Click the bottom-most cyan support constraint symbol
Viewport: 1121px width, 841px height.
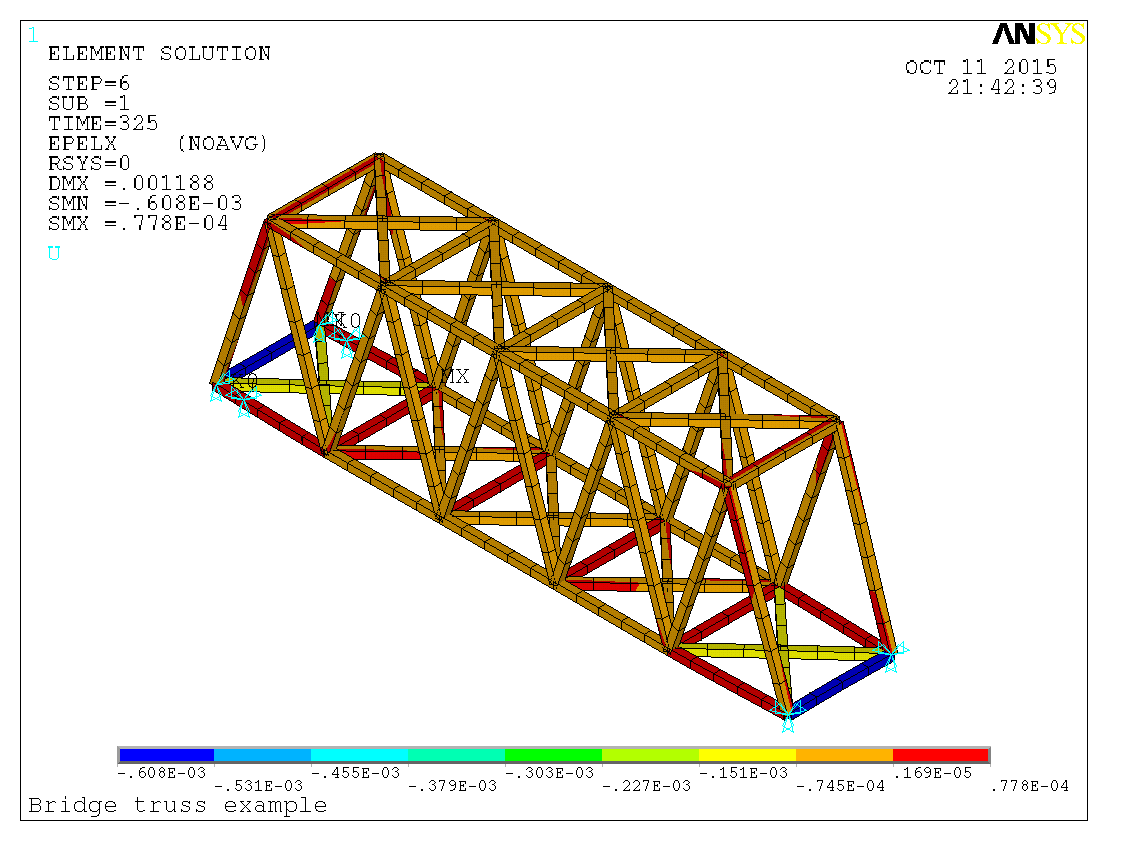coord(788,711)
